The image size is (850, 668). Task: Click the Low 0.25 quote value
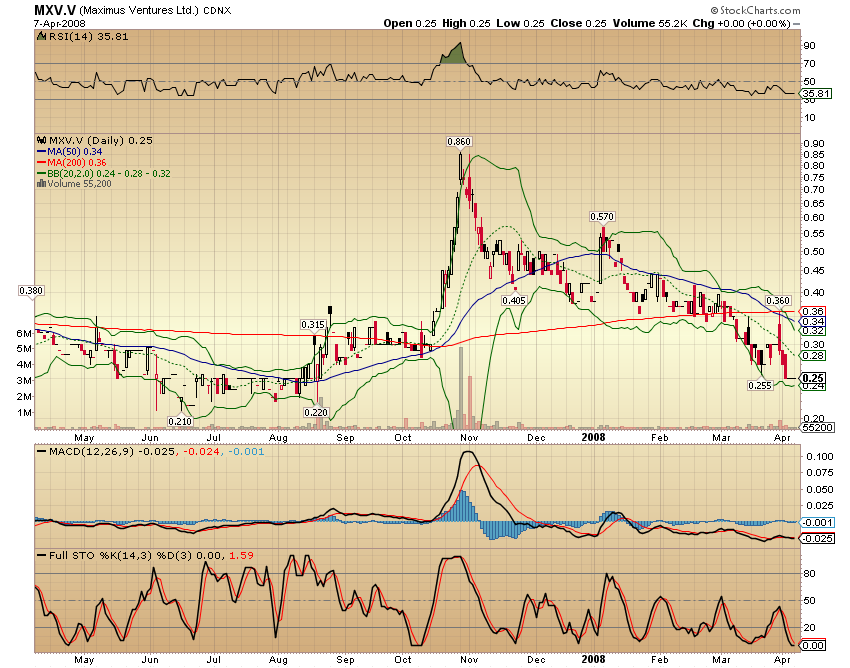click(520, 23)
